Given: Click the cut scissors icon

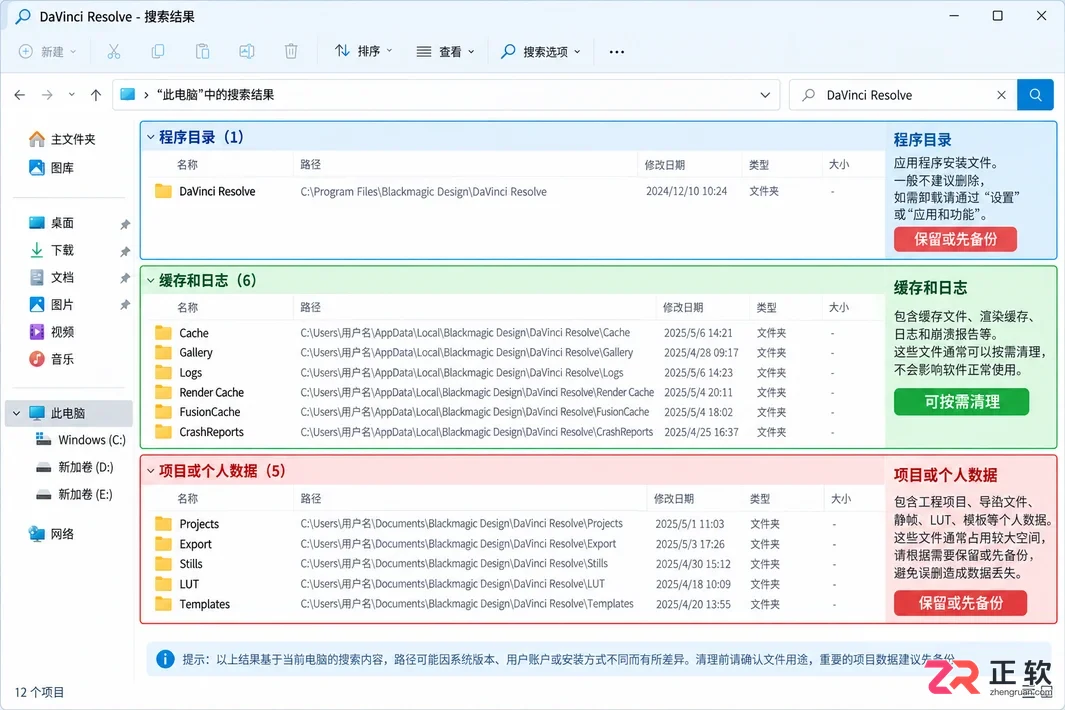Looking at the screenshot, I should tap(113, 52).
